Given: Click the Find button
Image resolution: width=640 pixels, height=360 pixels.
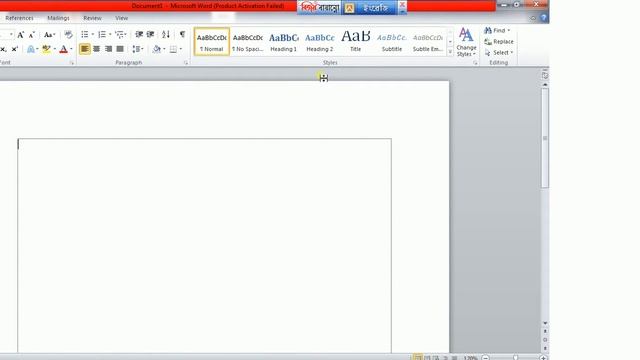Looking at the screenshot, I should tap(497, 31).
